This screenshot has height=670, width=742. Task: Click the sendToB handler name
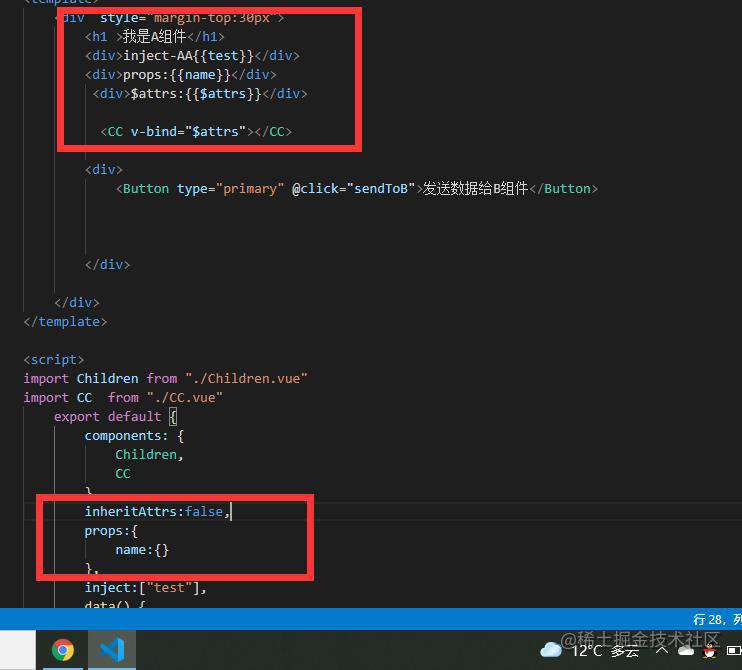pyautogui.click(x=380, y=188)
